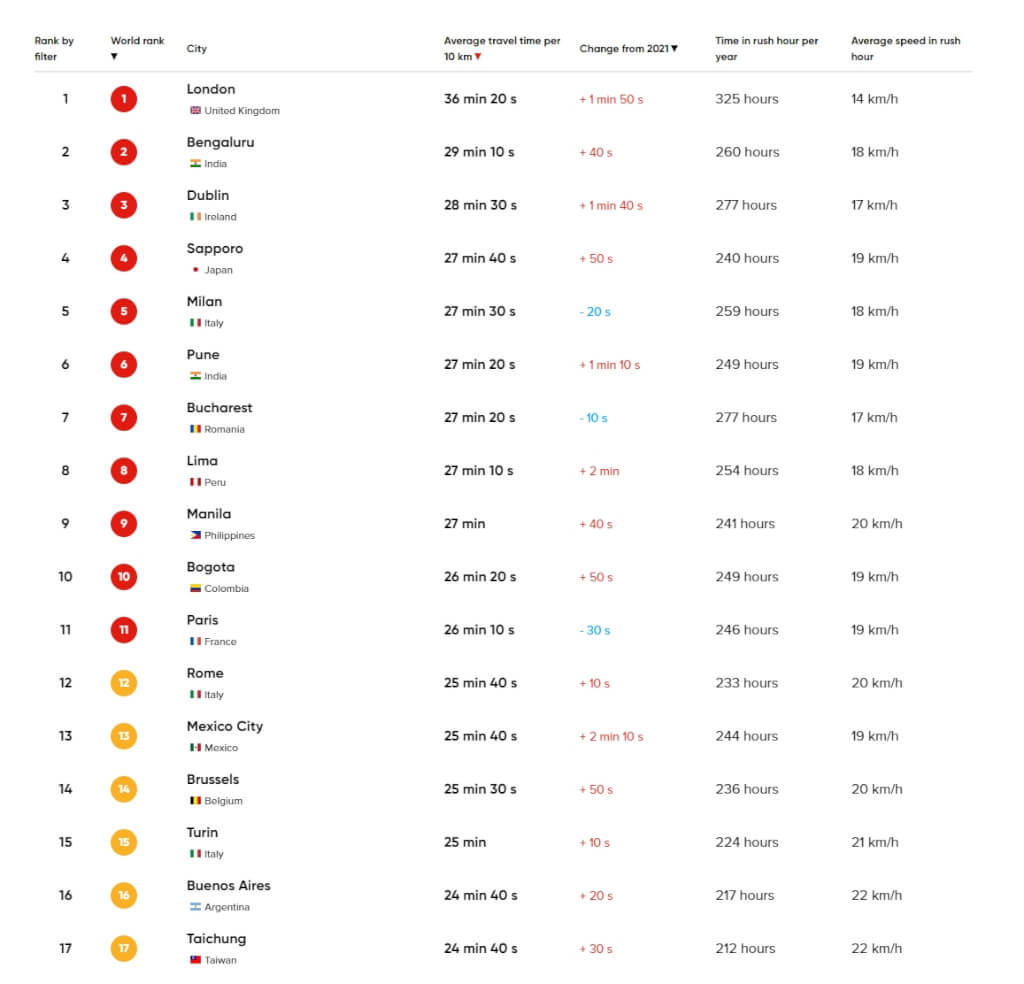Click the City column header
The width and height of the screenshot is (1024, 984).
[x=197, y=49]
